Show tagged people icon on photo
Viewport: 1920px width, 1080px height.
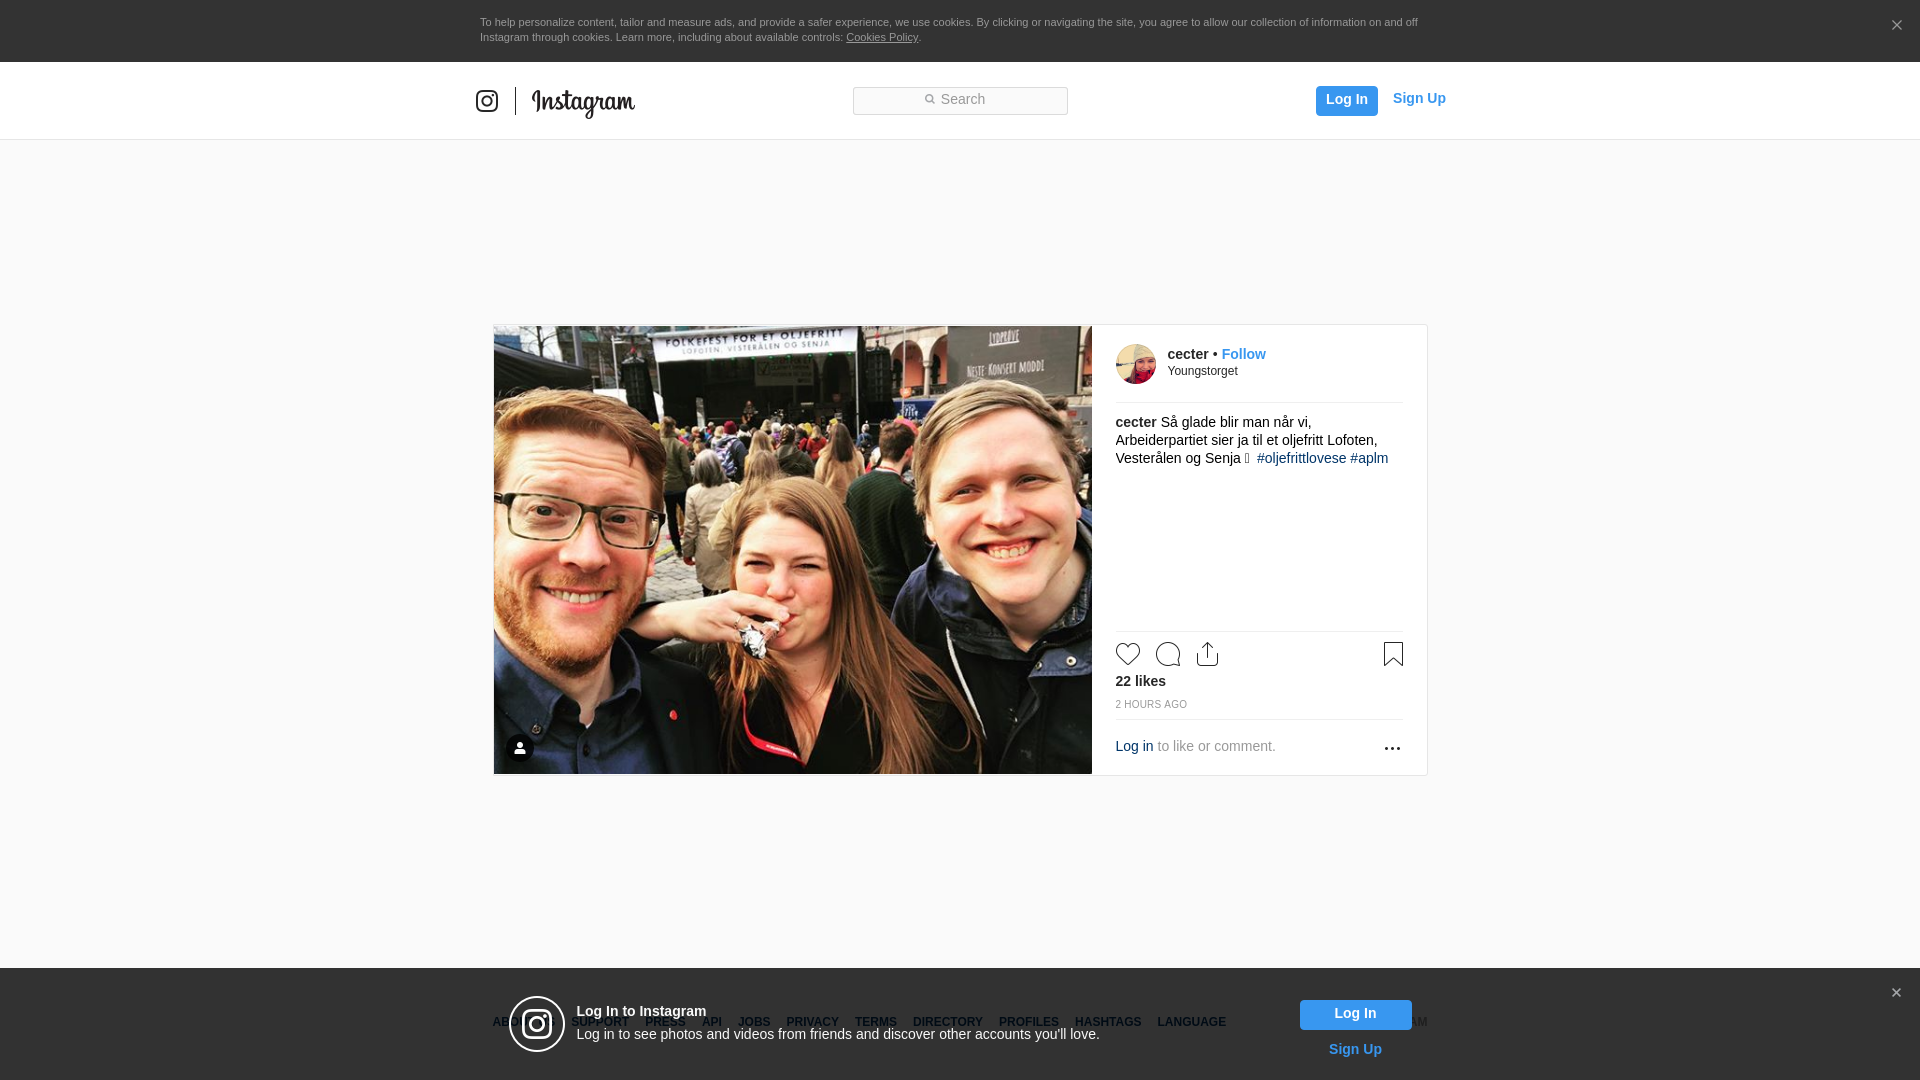(x=519, y=748)
